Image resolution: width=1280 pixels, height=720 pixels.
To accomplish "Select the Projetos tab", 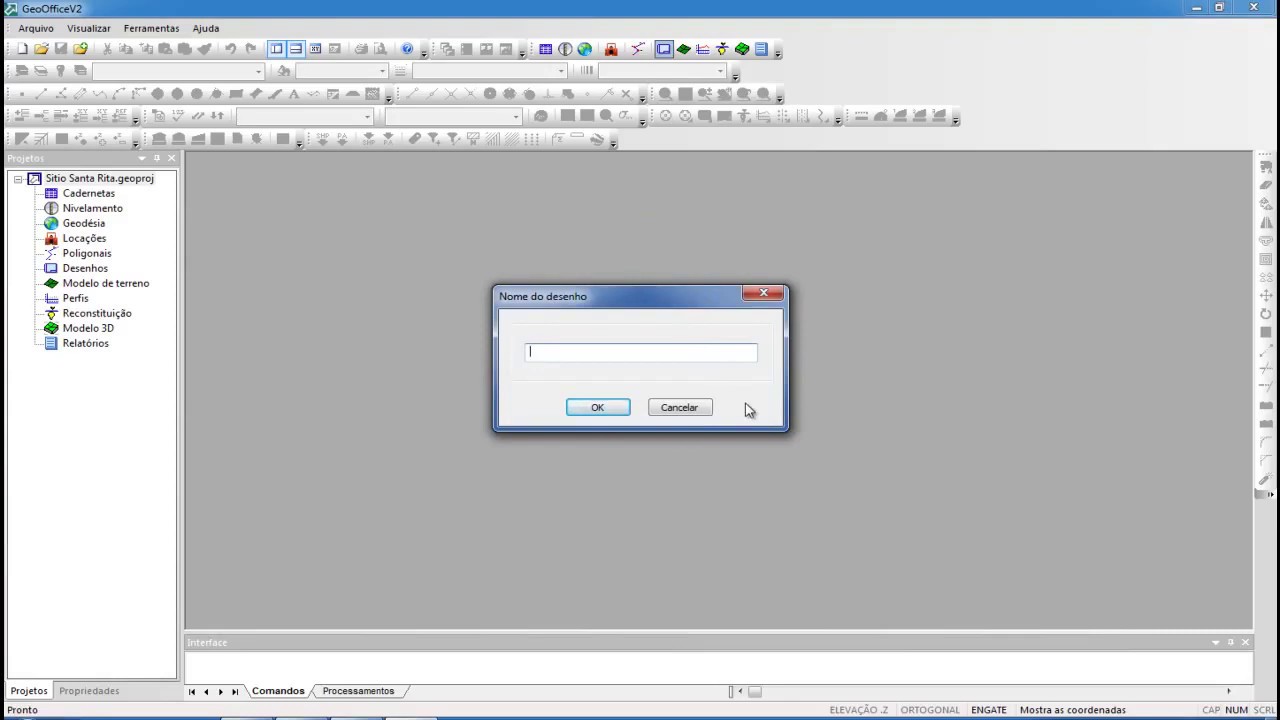I will coord(29,691).
